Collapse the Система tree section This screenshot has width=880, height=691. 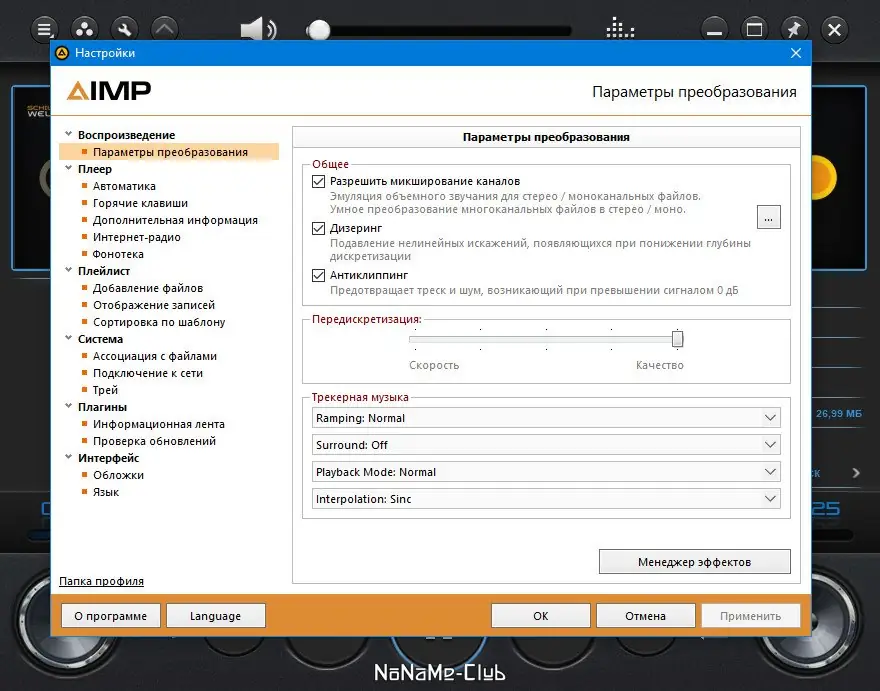click(68, 338)
